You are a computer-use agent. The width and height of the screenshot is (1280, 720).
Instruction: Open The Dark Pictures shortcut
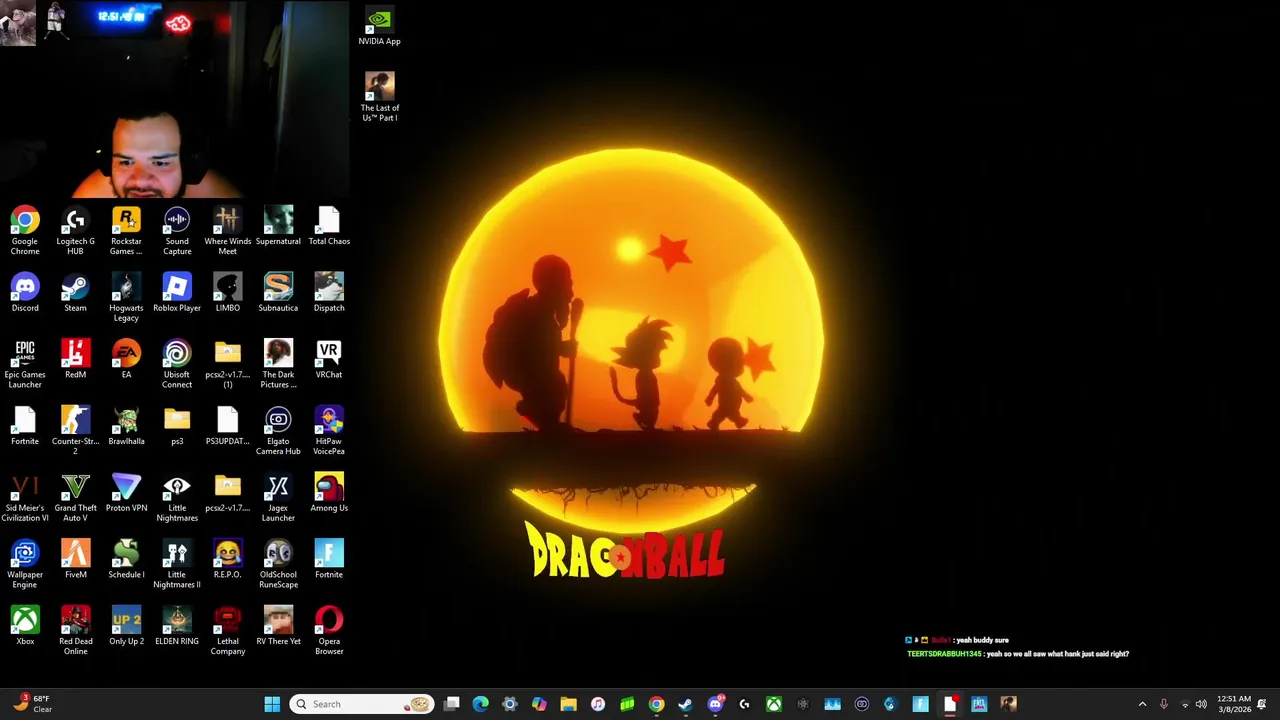pyautogui.click(x=278, y=364)
